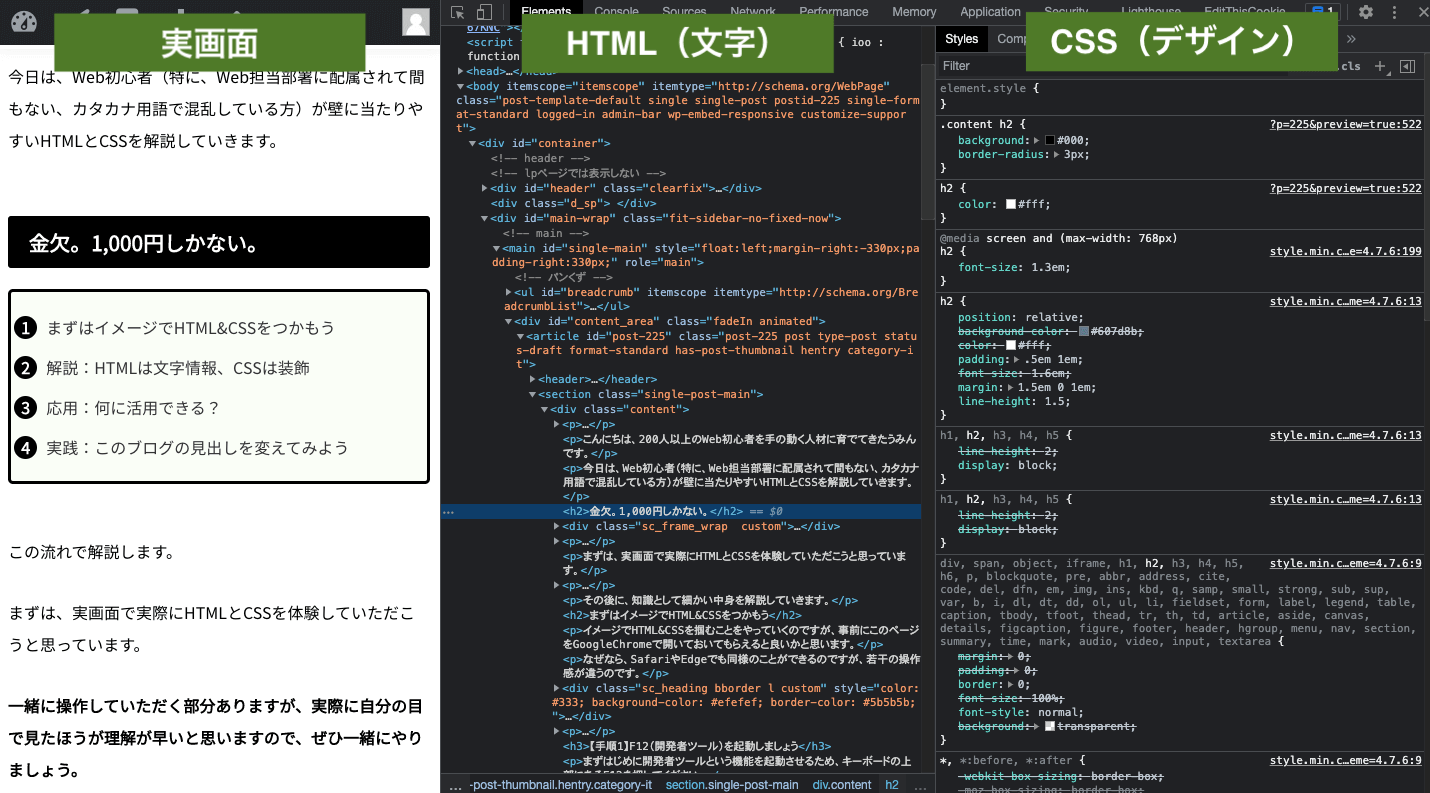Select the h2 まずはイメージでHTML&CSSをつかもう DOM row
This screenshot has width=1430, height=793.
coord(682,615)
